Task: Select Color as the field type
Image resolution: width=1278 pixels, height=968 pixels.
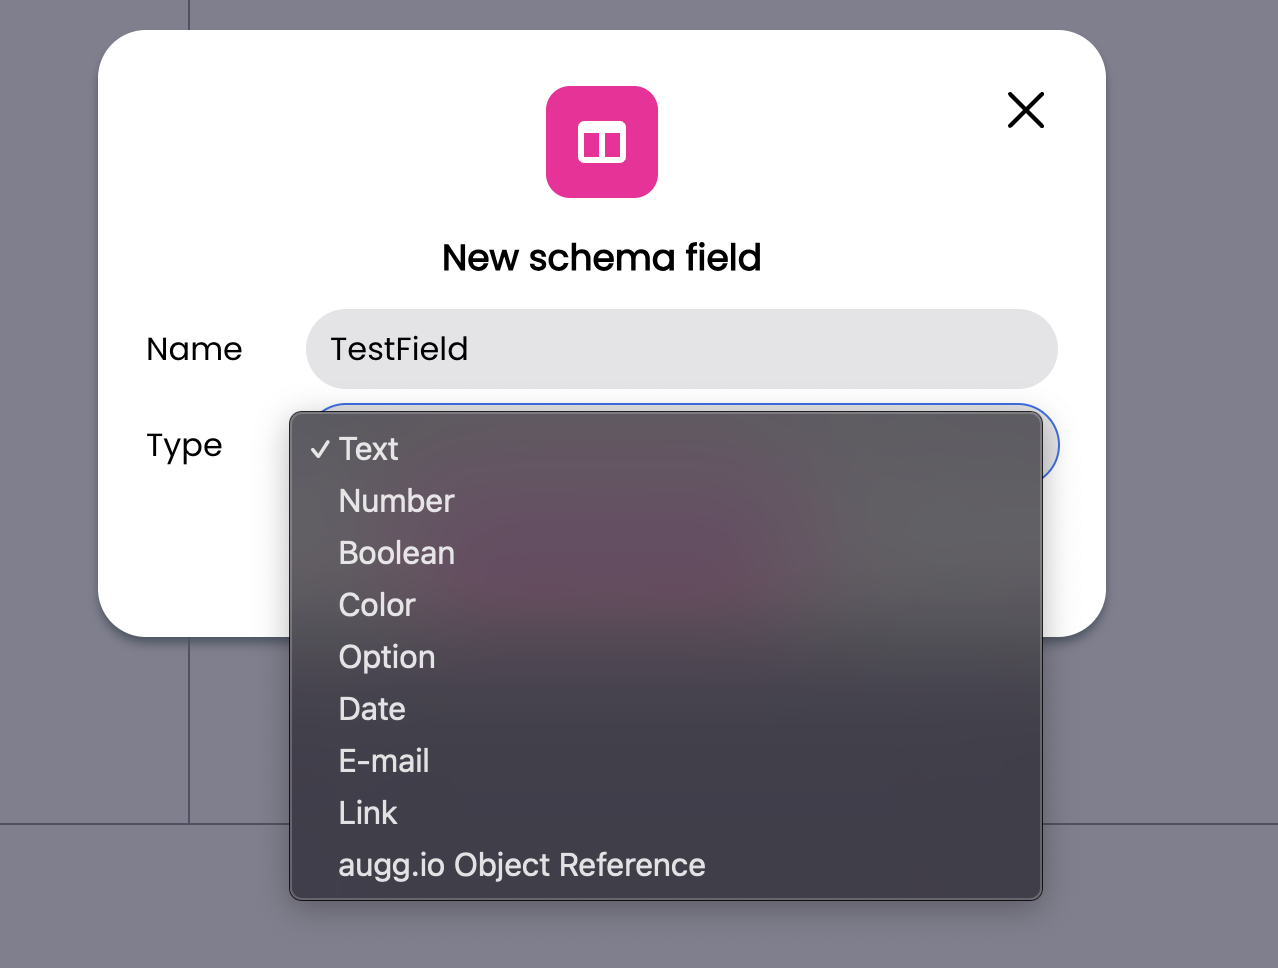Action: (377, 605)
